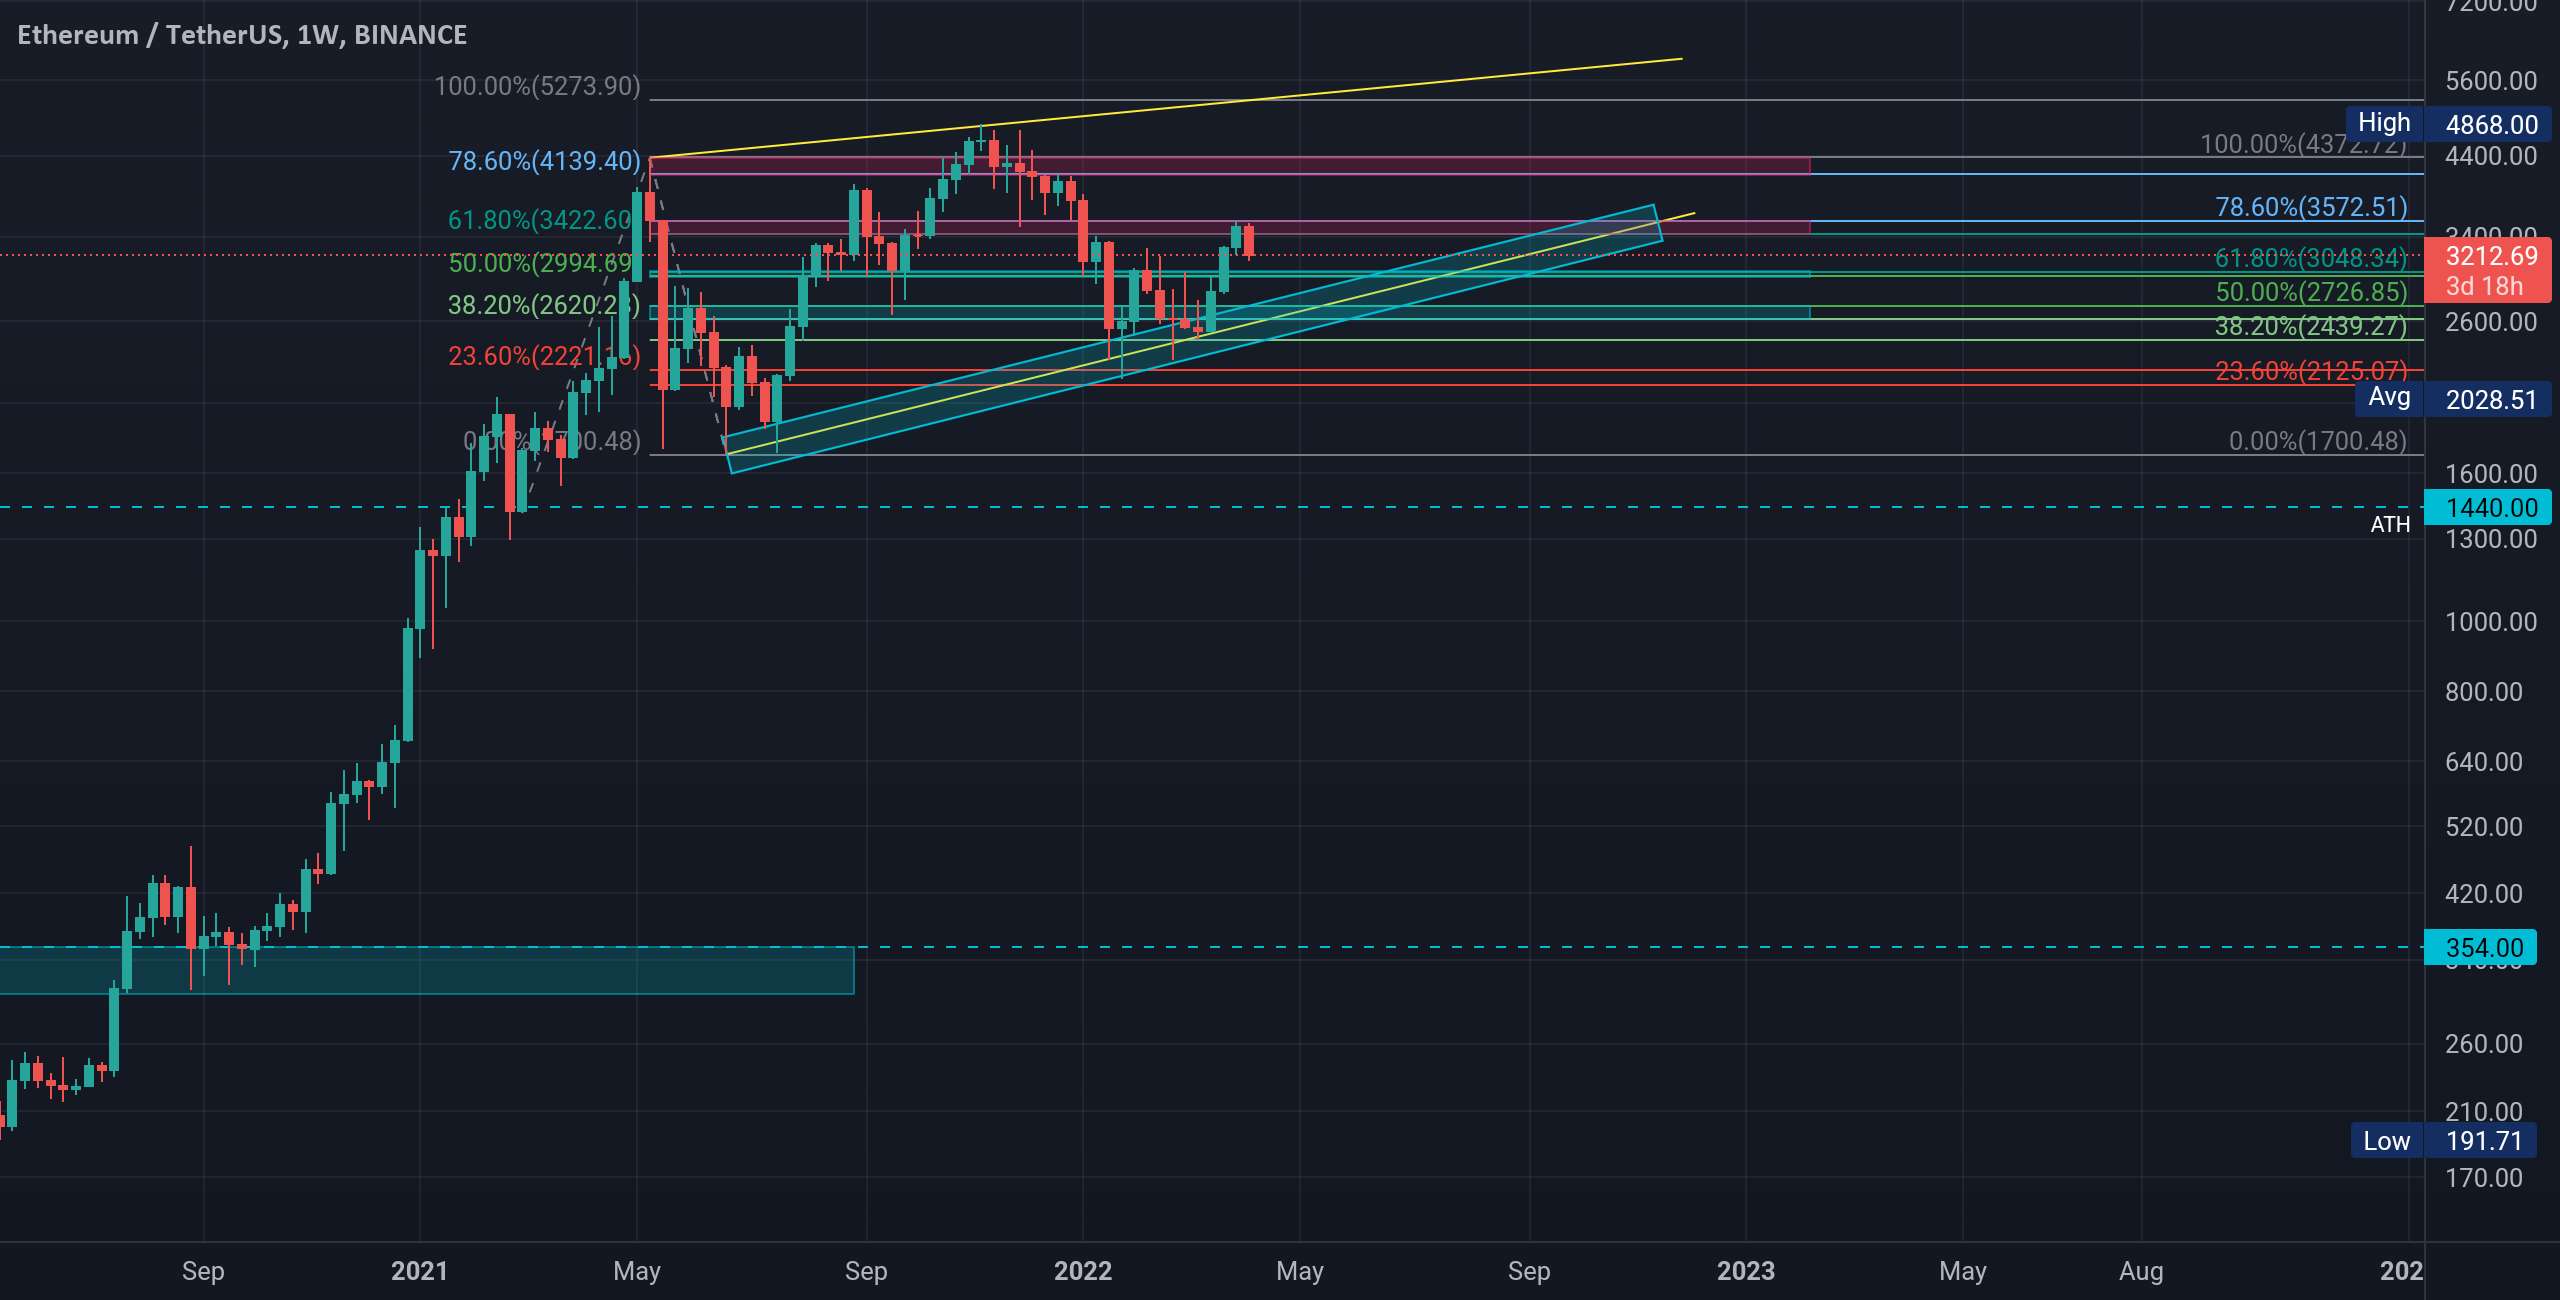Click the left 38.20% Fibonacci label near 2620
Image resolution: width=2560 pixels, height=1300 pixels.
point(543,305)
